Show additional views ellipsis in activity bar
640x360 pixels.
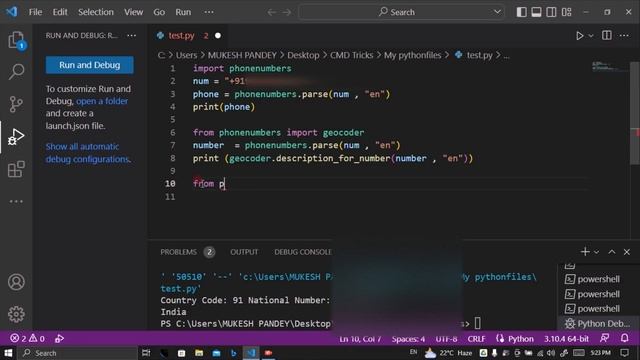tap(16, 201)
